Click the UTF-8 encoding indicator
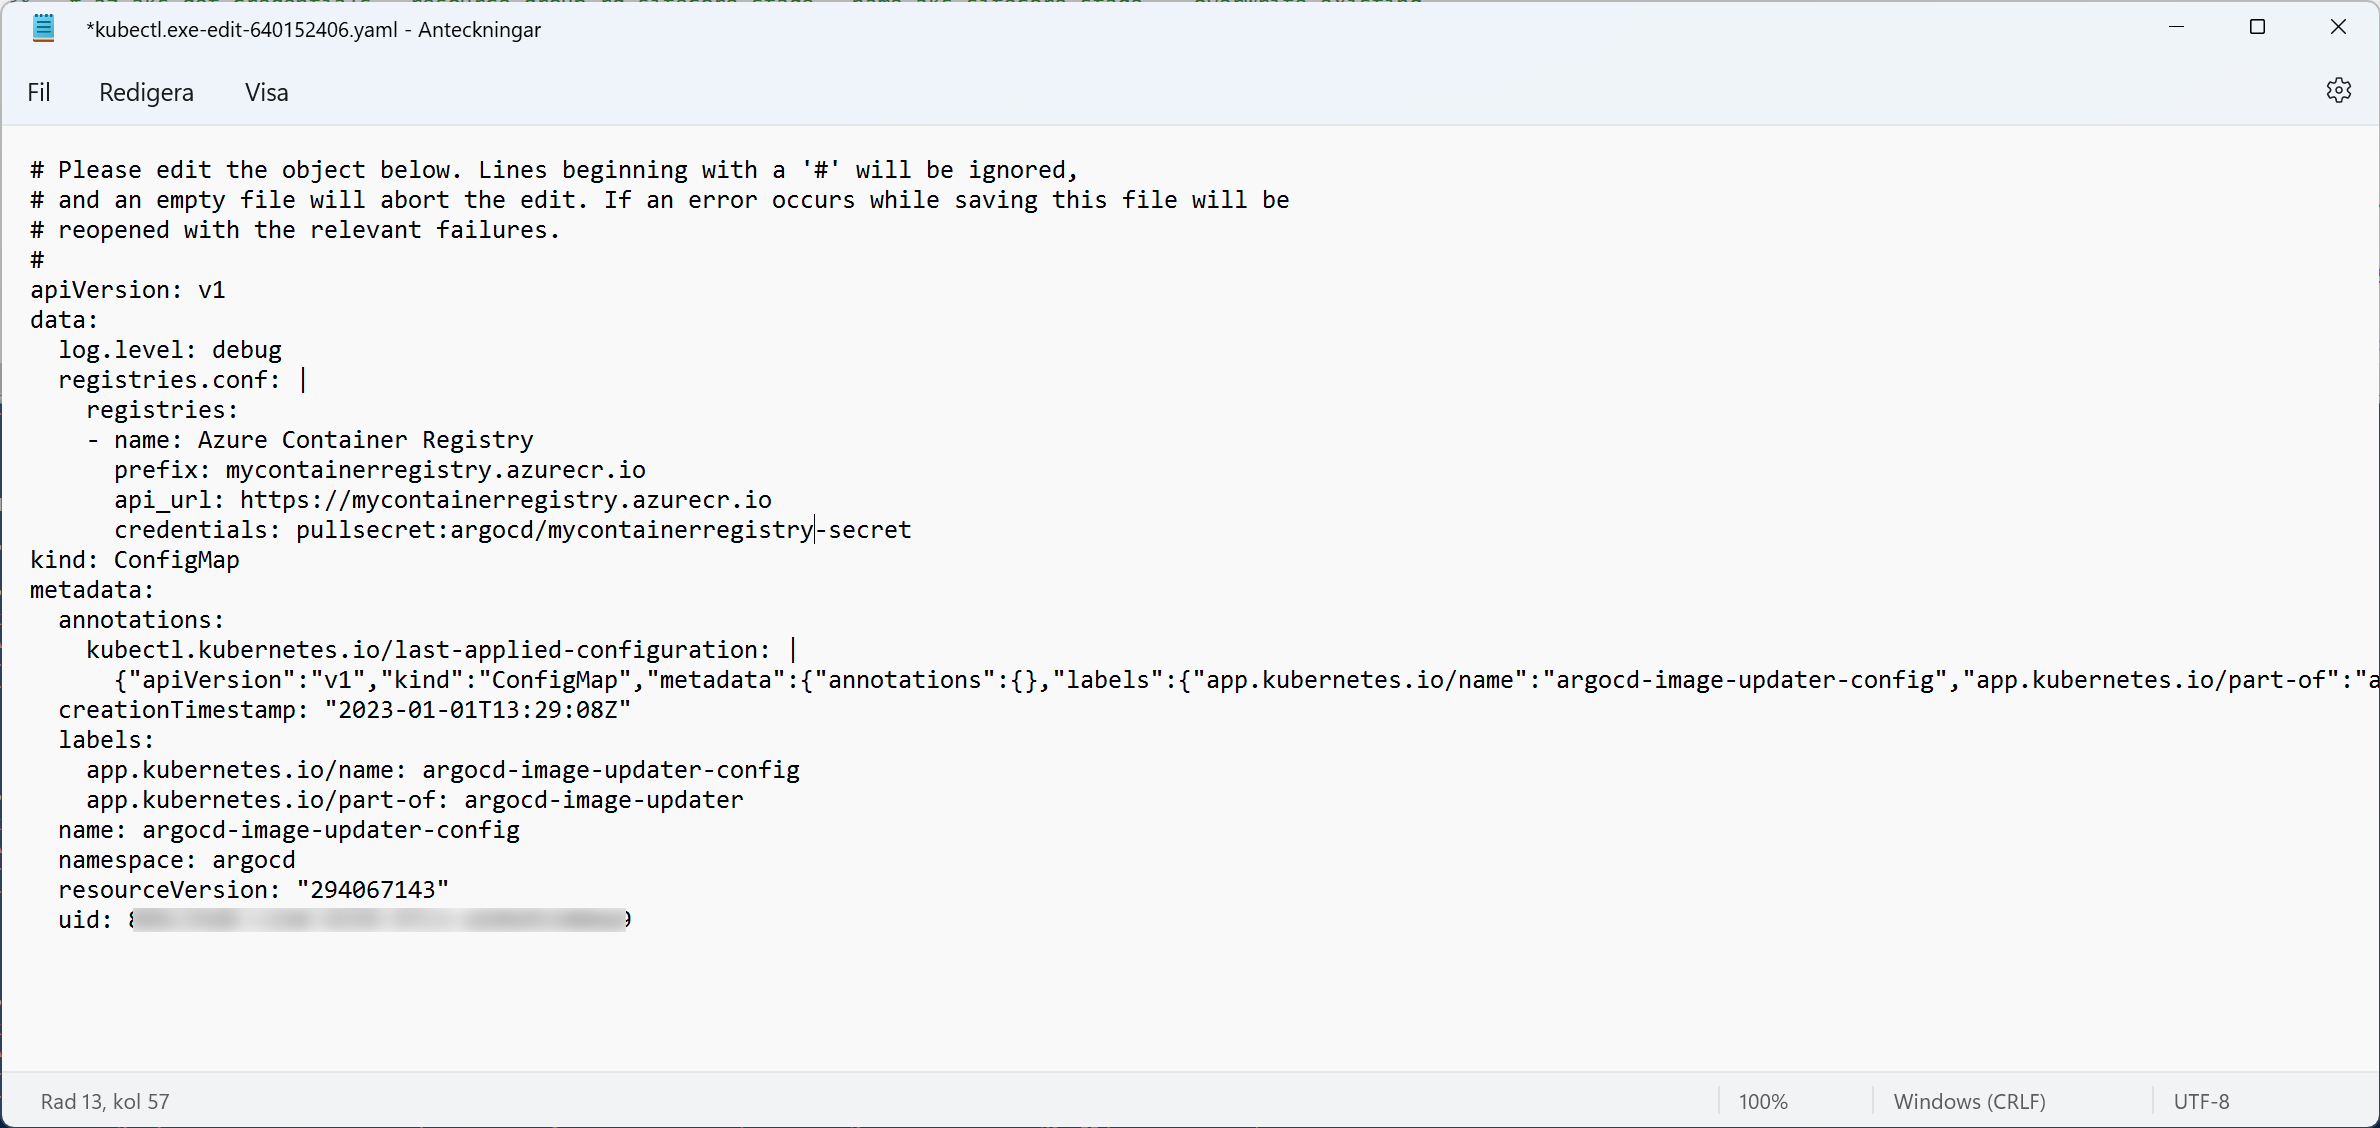This screenshot has height=1128, width=2380. tap(2201, 1101)
